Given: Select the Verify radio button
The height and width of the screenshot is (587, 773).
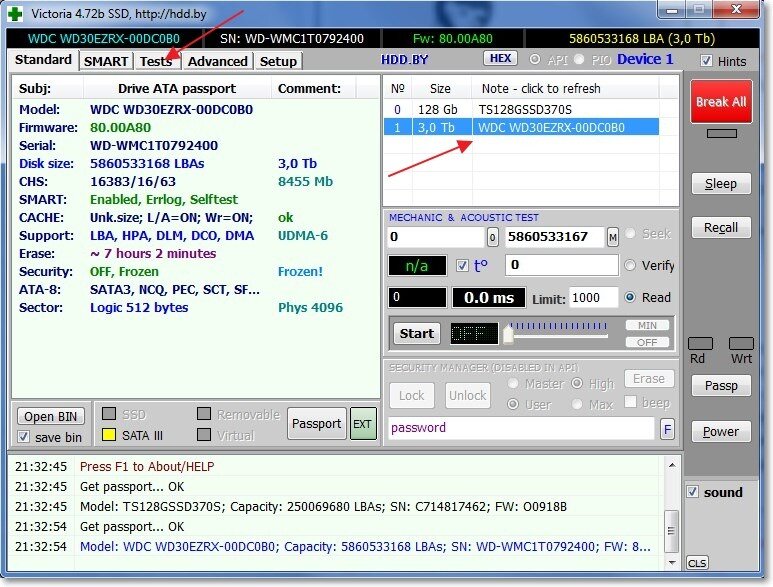Looking at the screenshot, I should point(630,265).
